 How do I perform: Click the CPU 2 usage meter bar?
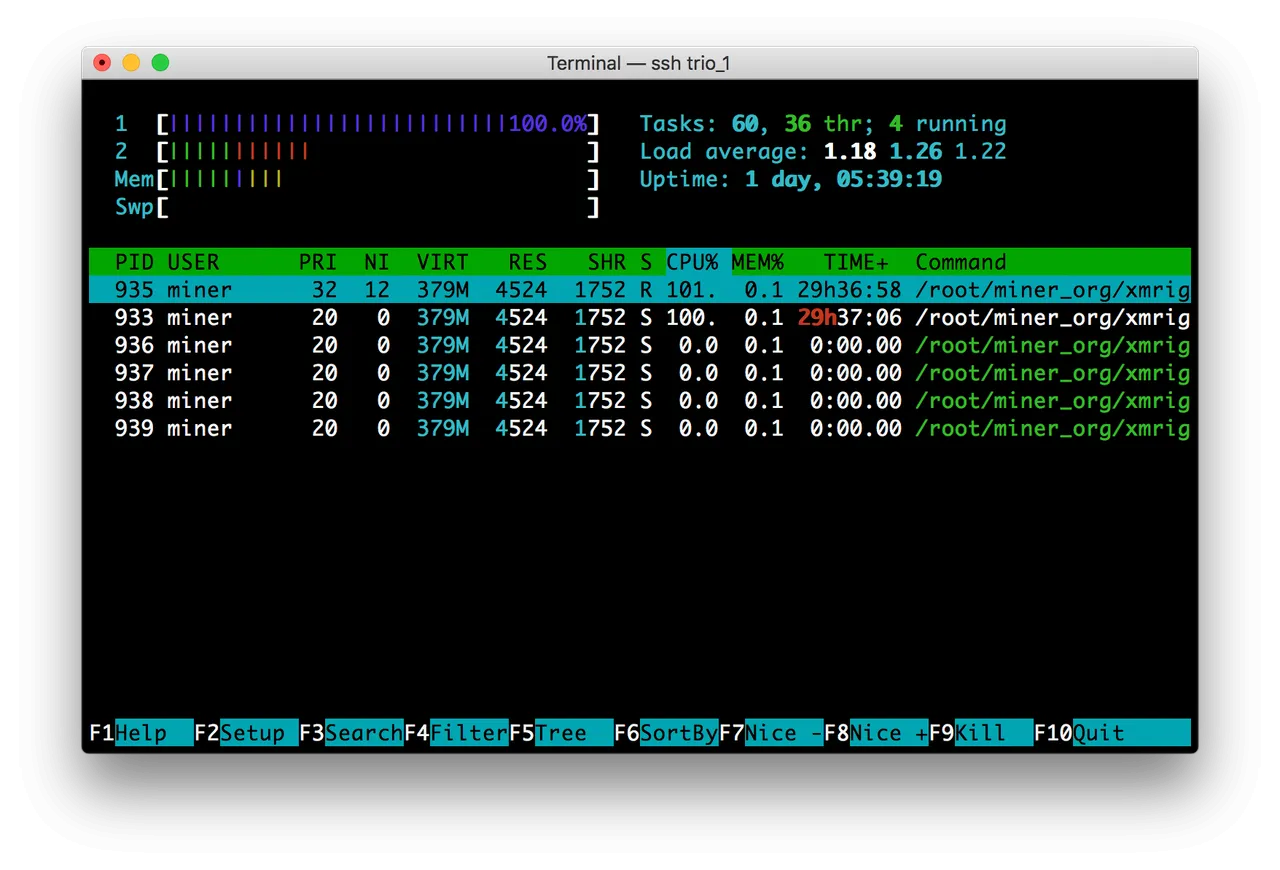[378, 152]
